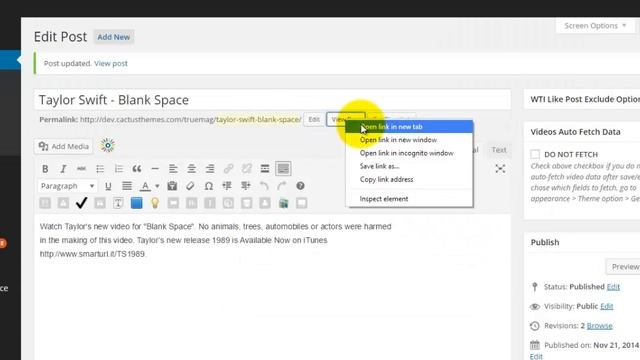Viewport: 640px width, 360px height.
Task: Apply strikethrough formatting
Action: click(82, 169)
